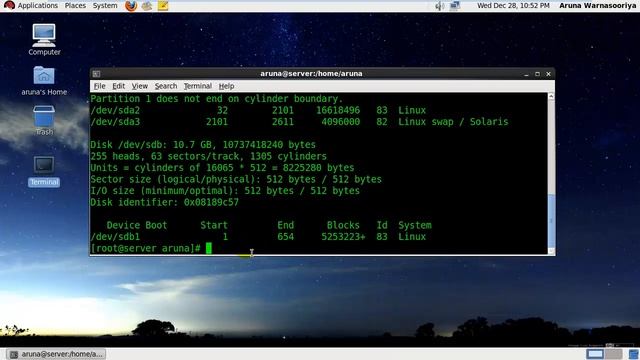The width and height of the screenshot is (640, 360).
Task: Minimize the terminal window
Action: [526, 74]
